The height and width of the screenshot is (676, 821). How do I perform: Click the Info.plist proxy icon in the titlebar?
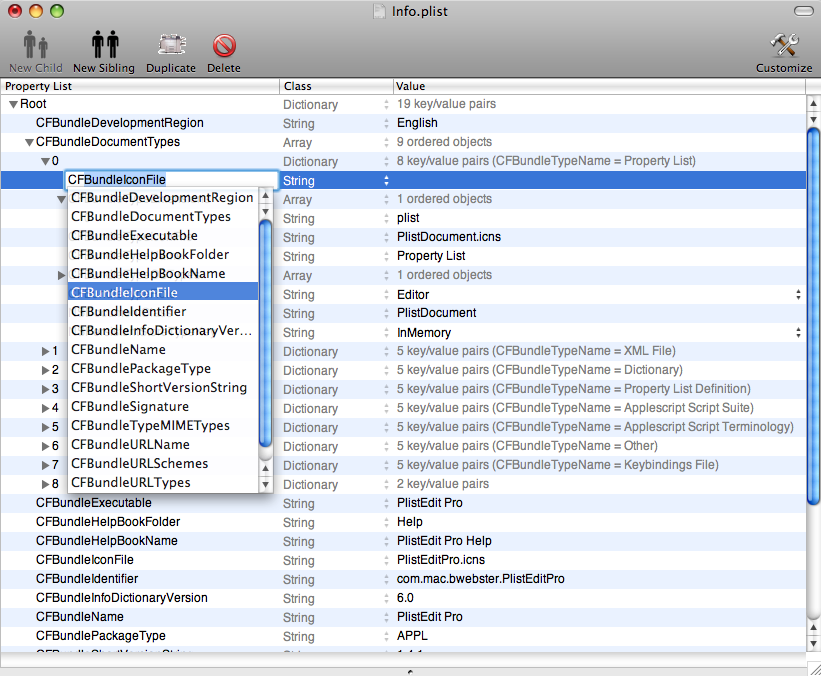pos(377,11)
